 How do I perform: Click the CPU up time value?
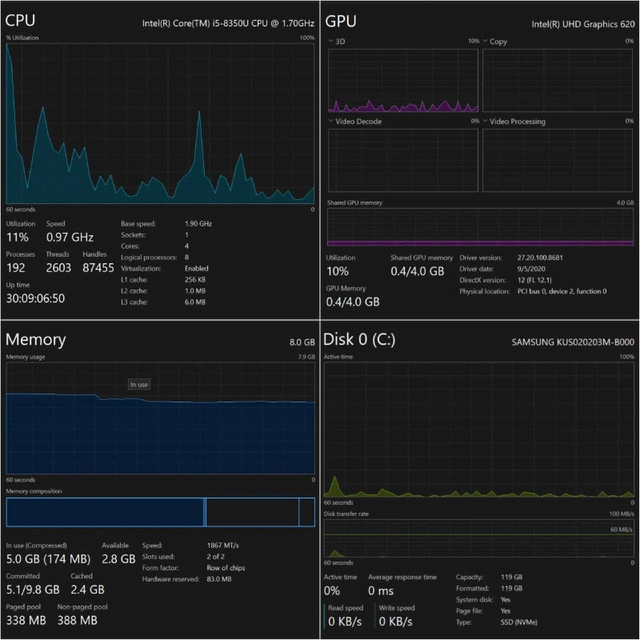36,298
